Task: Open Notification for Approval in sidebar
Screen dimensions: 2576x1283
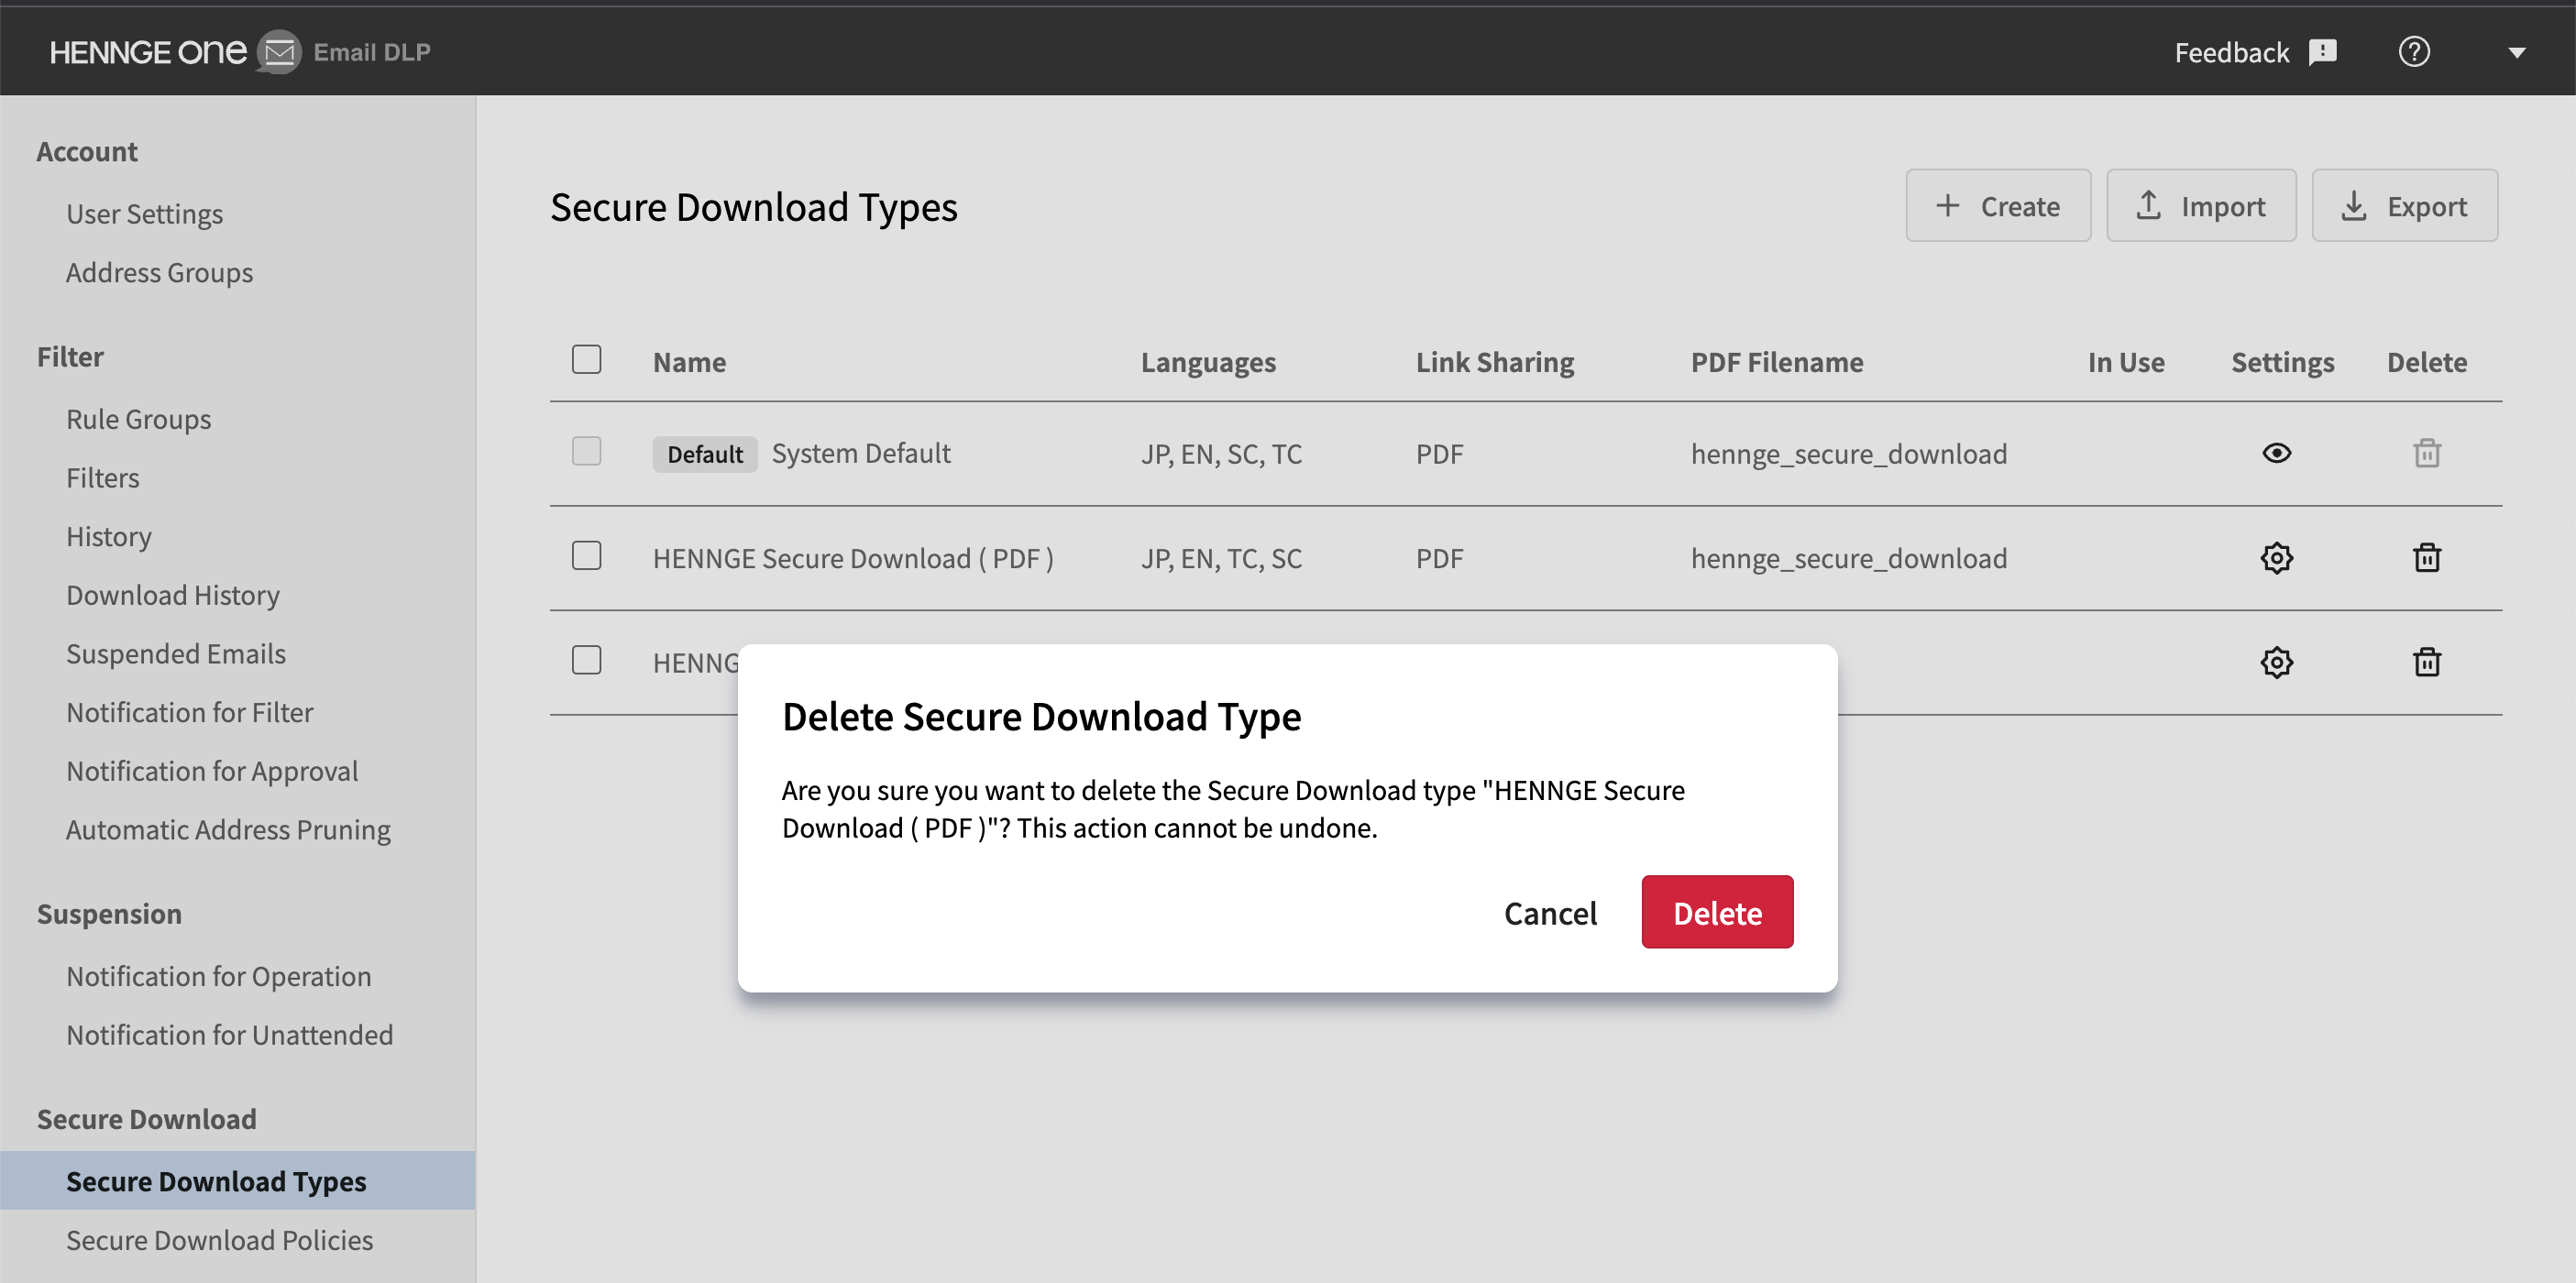Action: click(212, 771)
